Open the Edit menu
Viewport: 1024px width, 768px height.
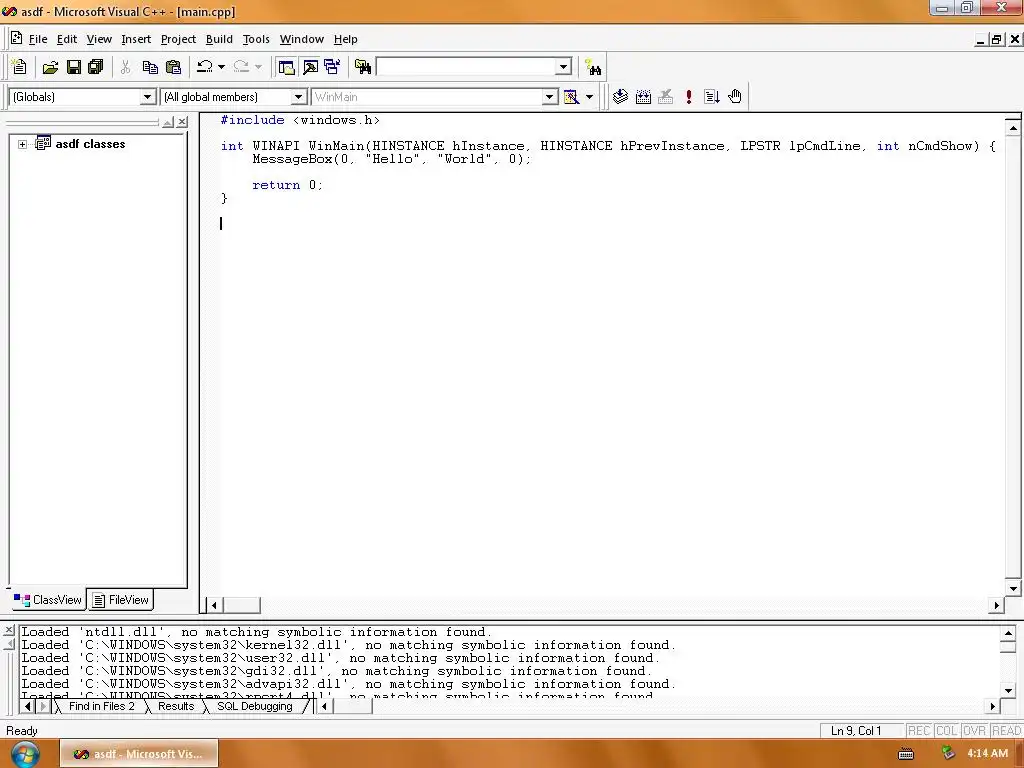pos(67,39)
